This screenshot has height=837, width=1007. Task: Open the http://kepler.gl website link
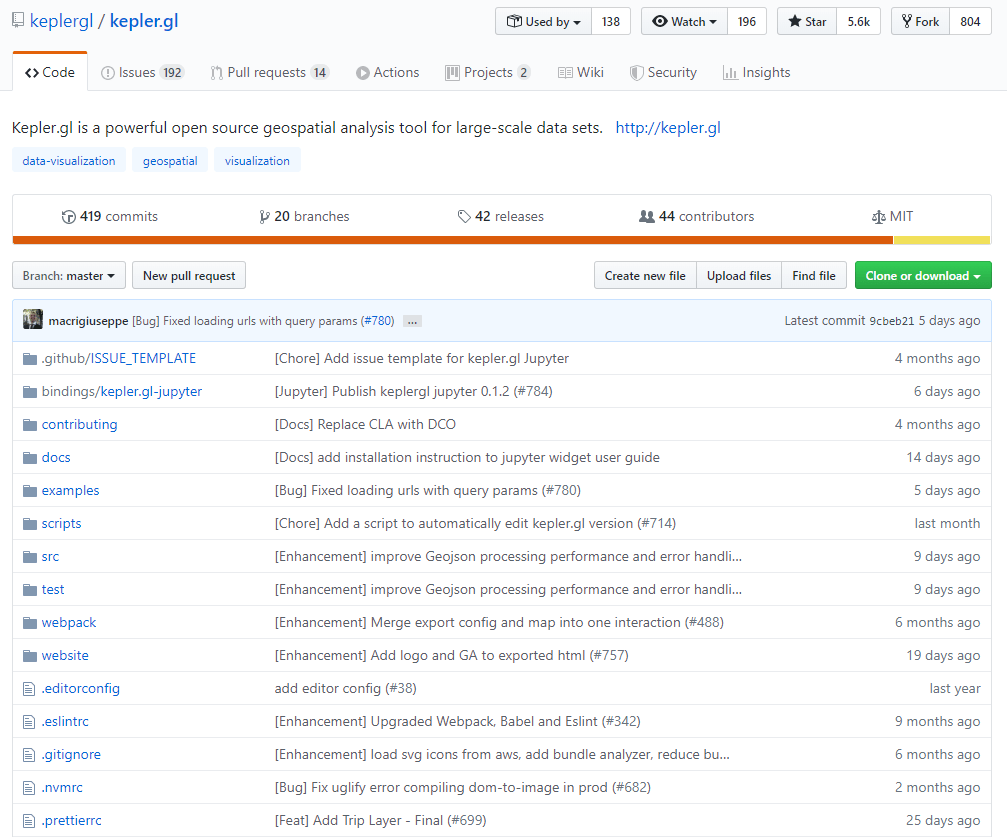click(x=667, y=128)
